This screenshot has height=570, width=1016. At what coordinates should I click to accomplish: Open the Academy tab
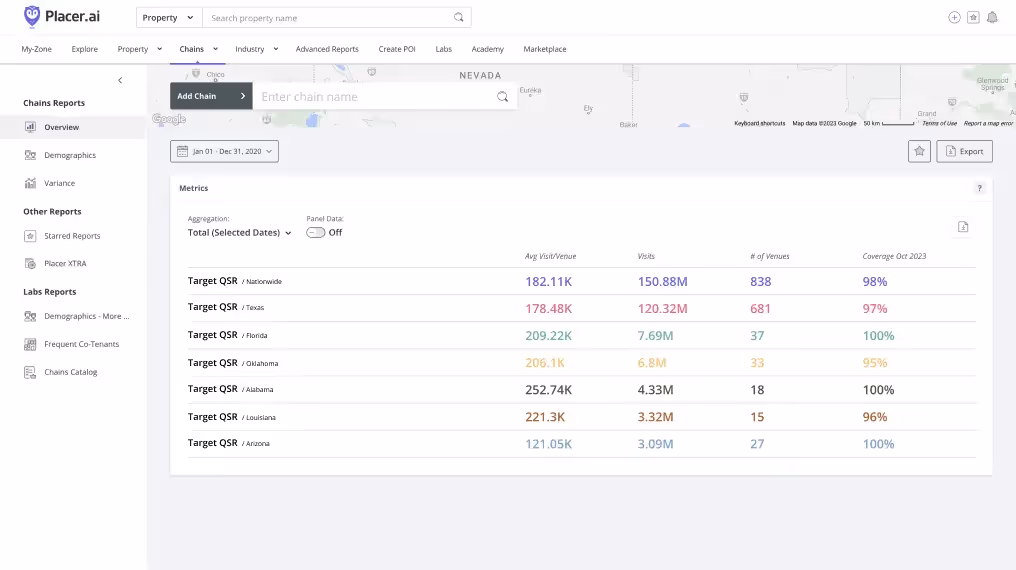pos(488,49)
